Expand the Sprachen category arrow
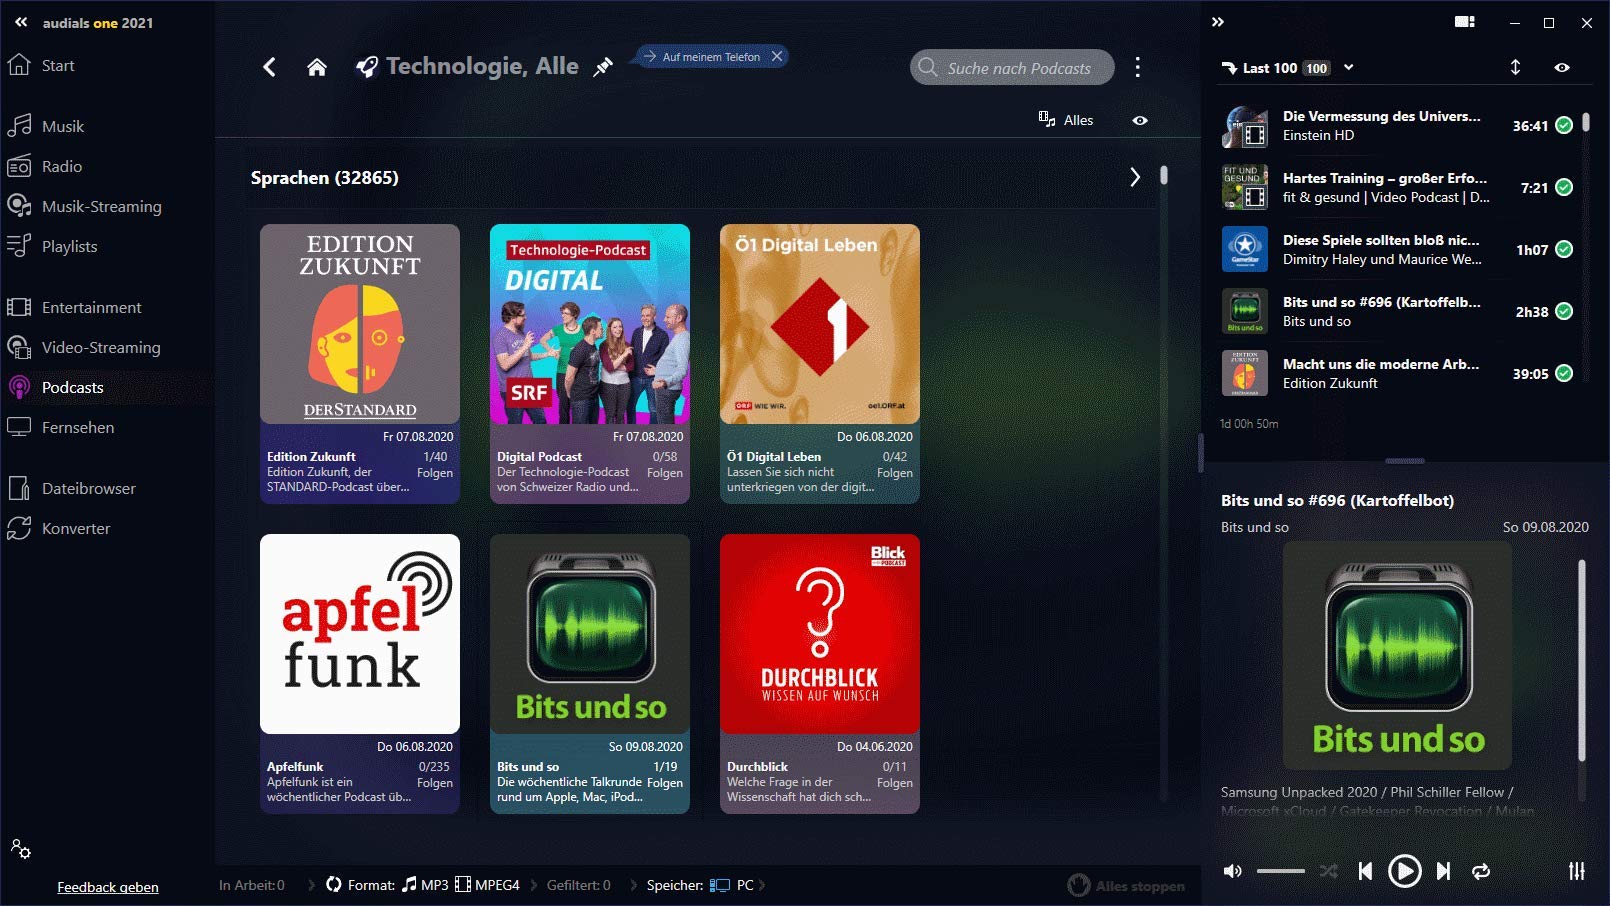 pos(1135,177)
